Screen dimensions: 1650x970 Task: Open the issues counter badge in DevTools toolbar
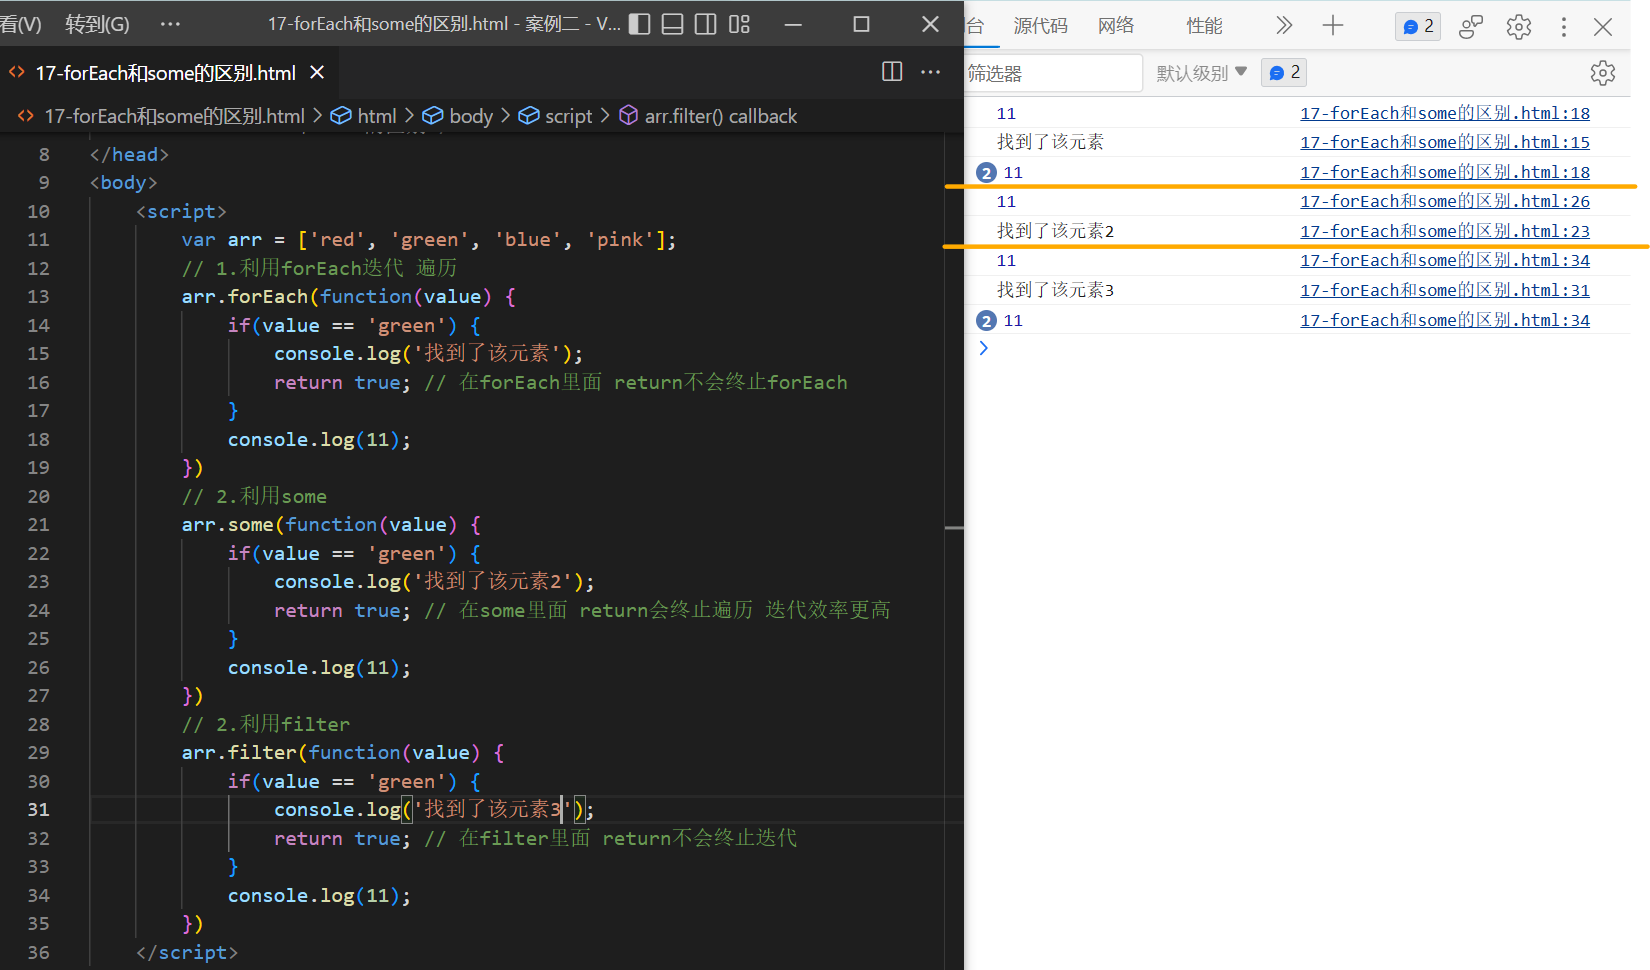1418,26
